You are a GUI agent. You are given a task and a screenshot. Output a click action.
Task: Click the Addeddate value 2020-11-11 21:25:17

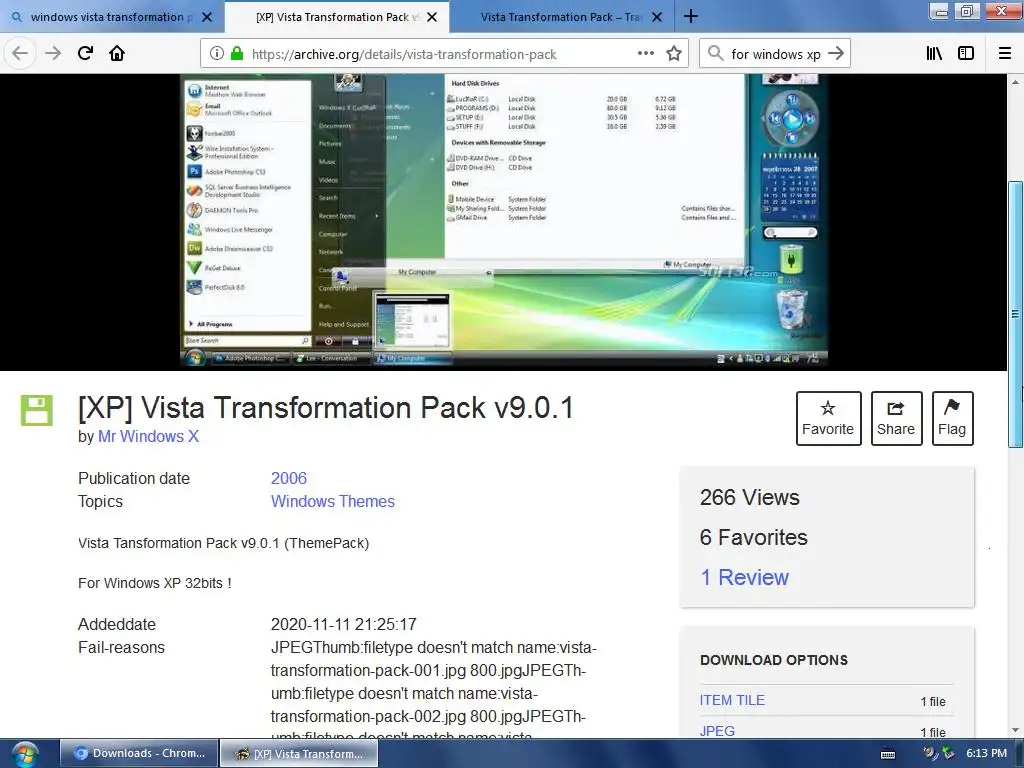coord(344,624)
